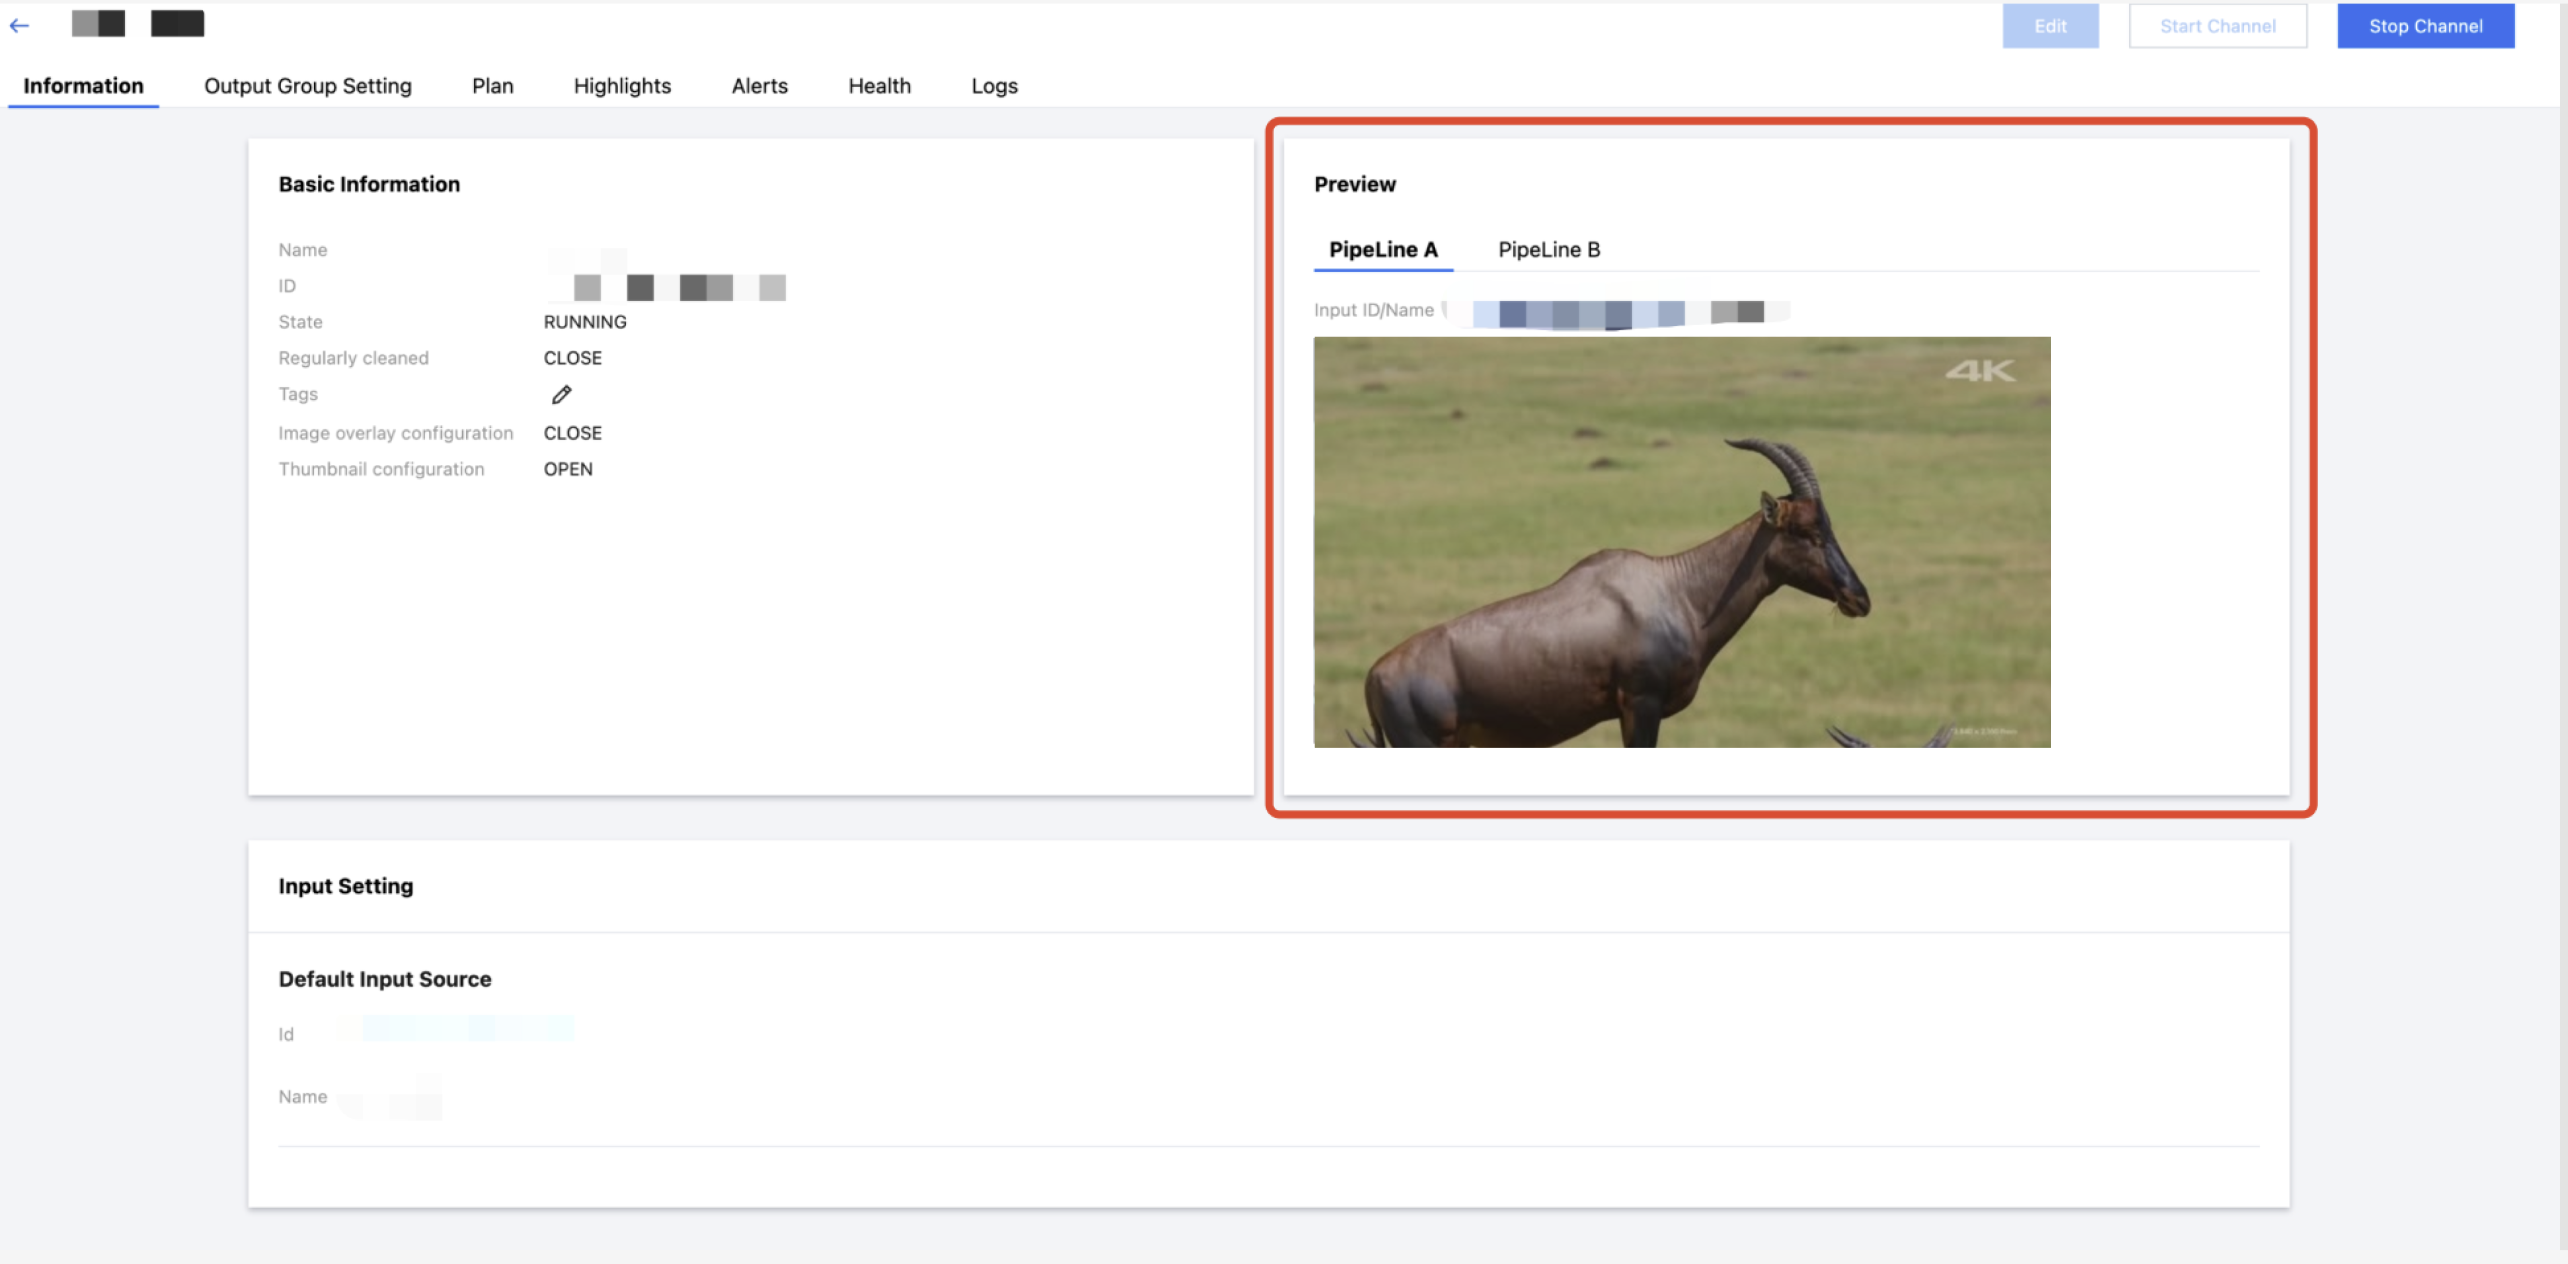2568x1264 pixels.
Task: Open the Highlights tab
Action: (622, 86)
